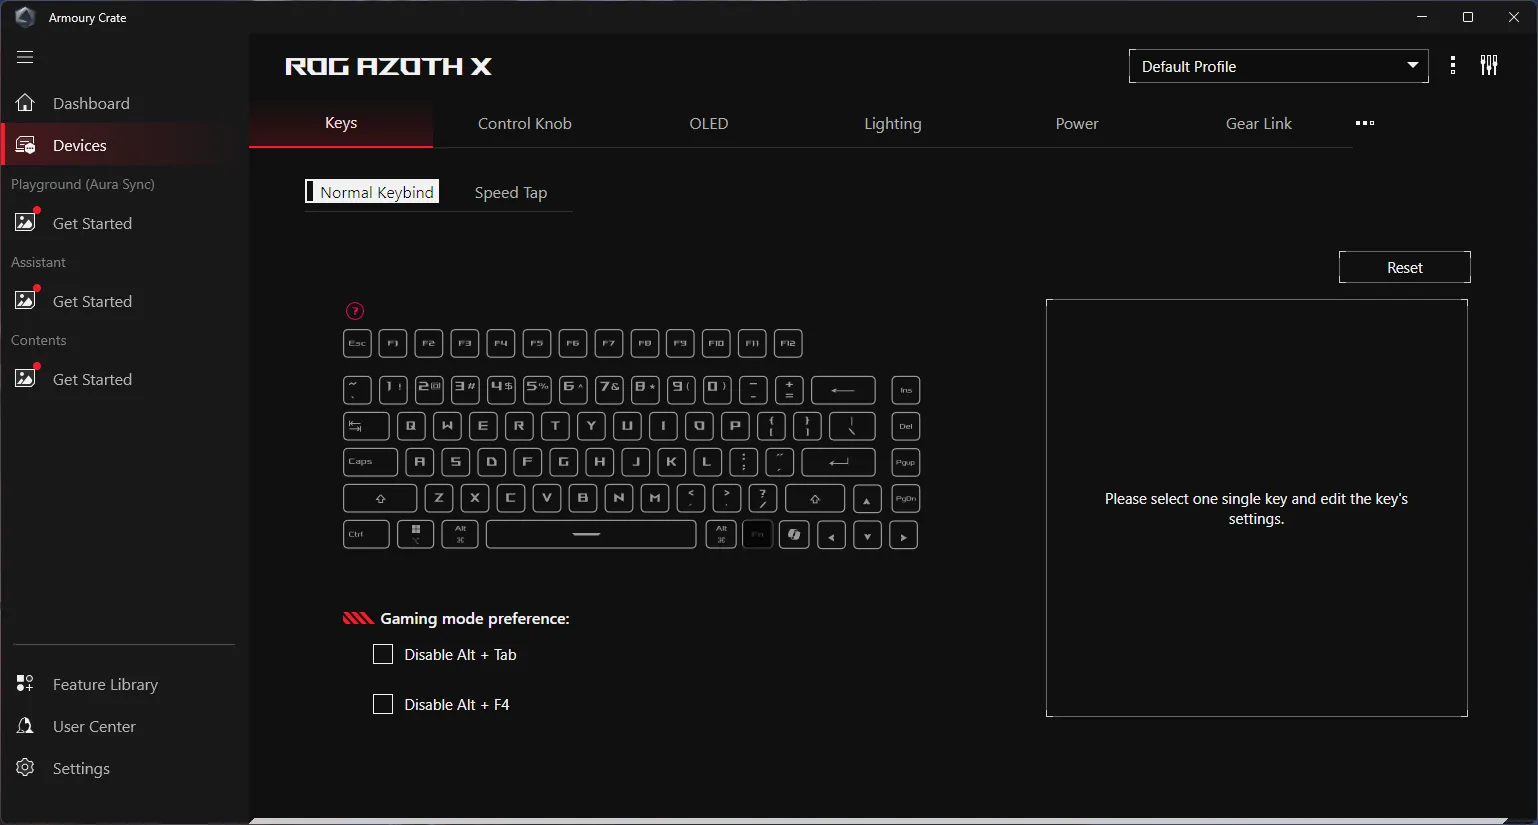Select the Del key on keyboard map
Image resolution: width=1538 pixels, height=825 pixels.
click(x=906, y=426)
